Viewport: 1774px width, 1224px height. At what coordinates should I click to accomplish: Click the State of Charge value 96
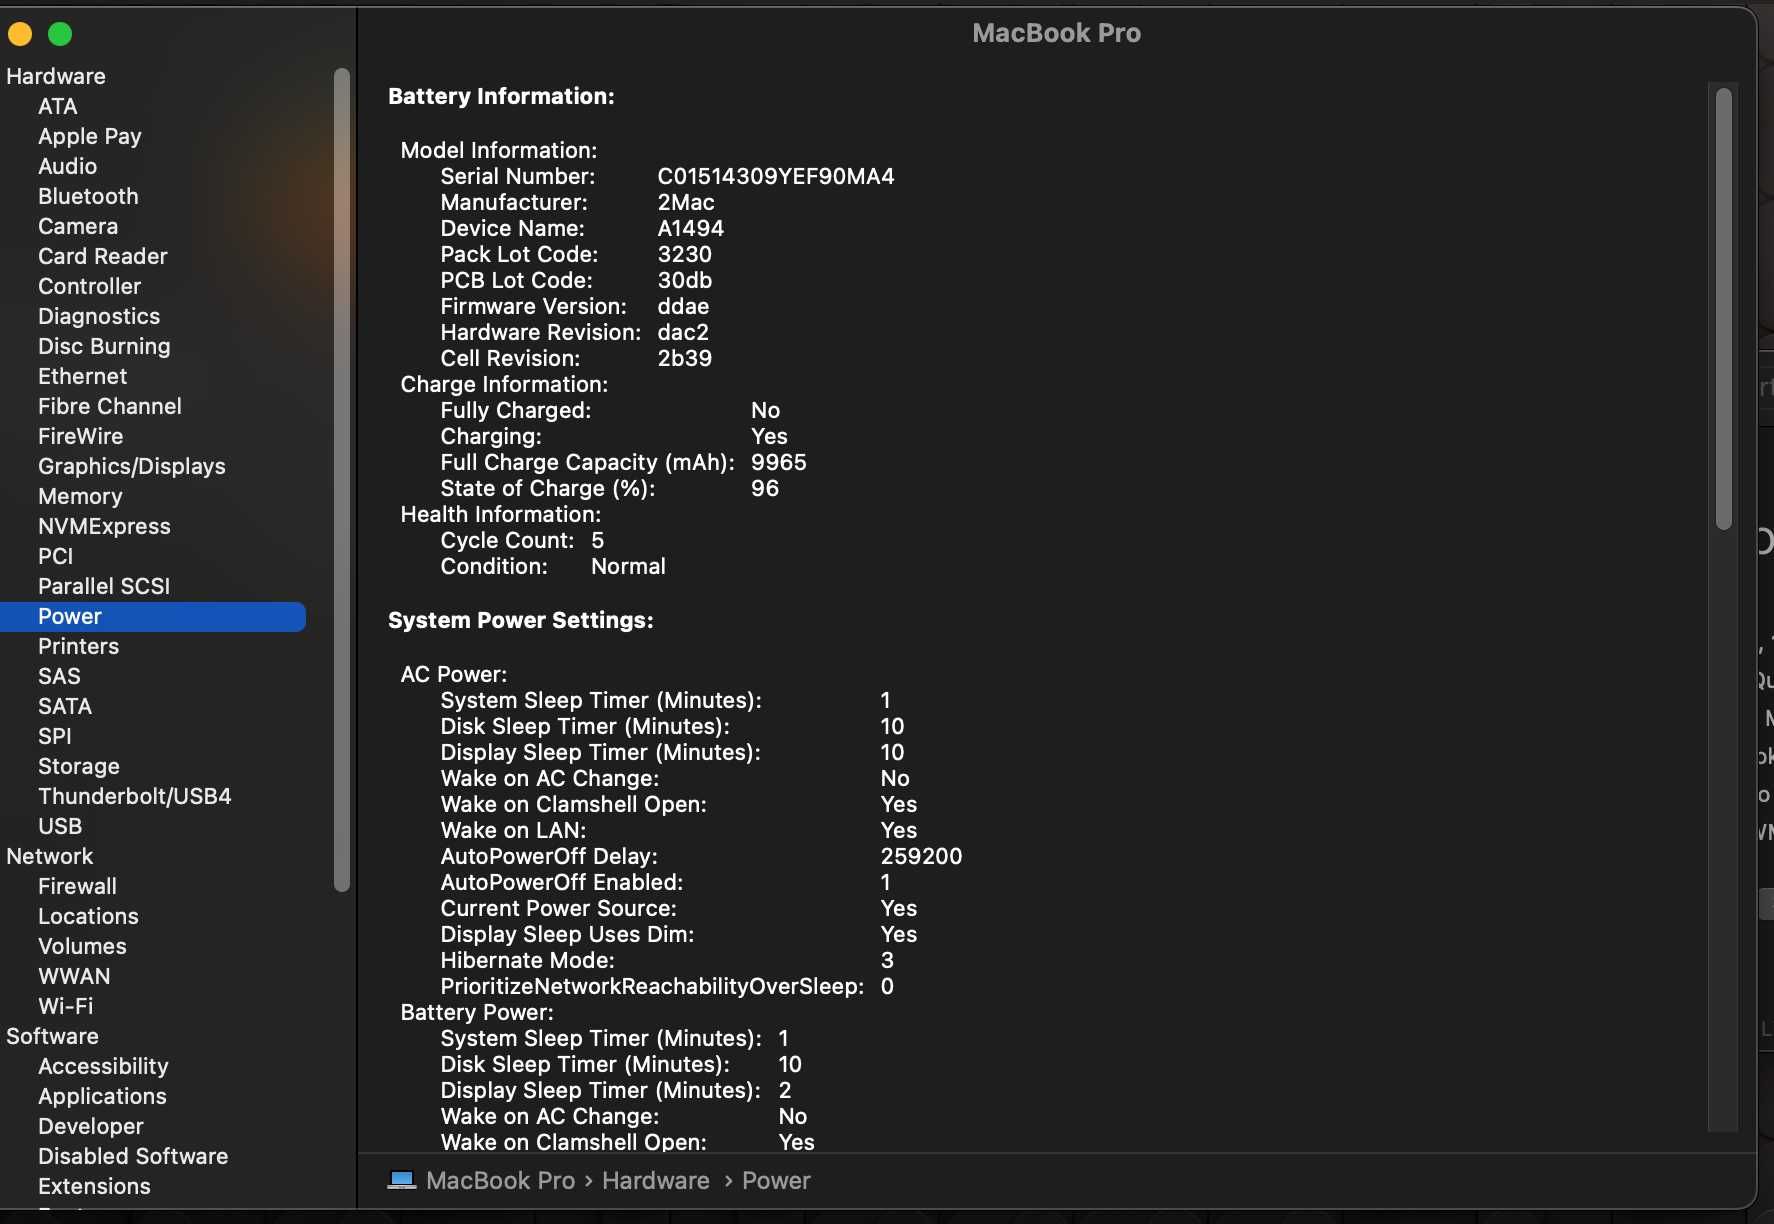[765, 488]
